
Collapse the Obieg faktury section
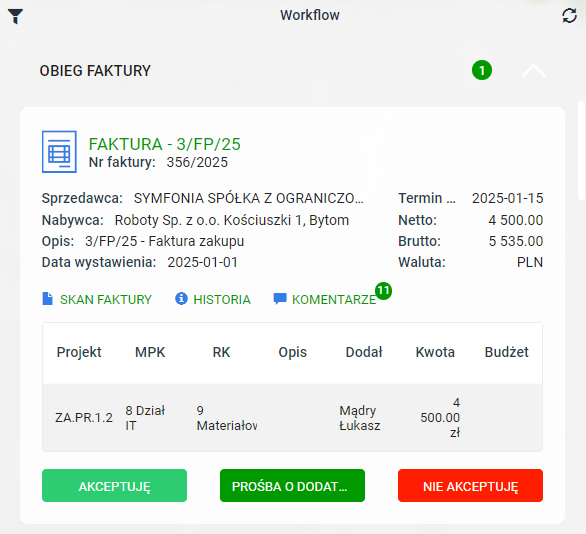coord(534,71)
